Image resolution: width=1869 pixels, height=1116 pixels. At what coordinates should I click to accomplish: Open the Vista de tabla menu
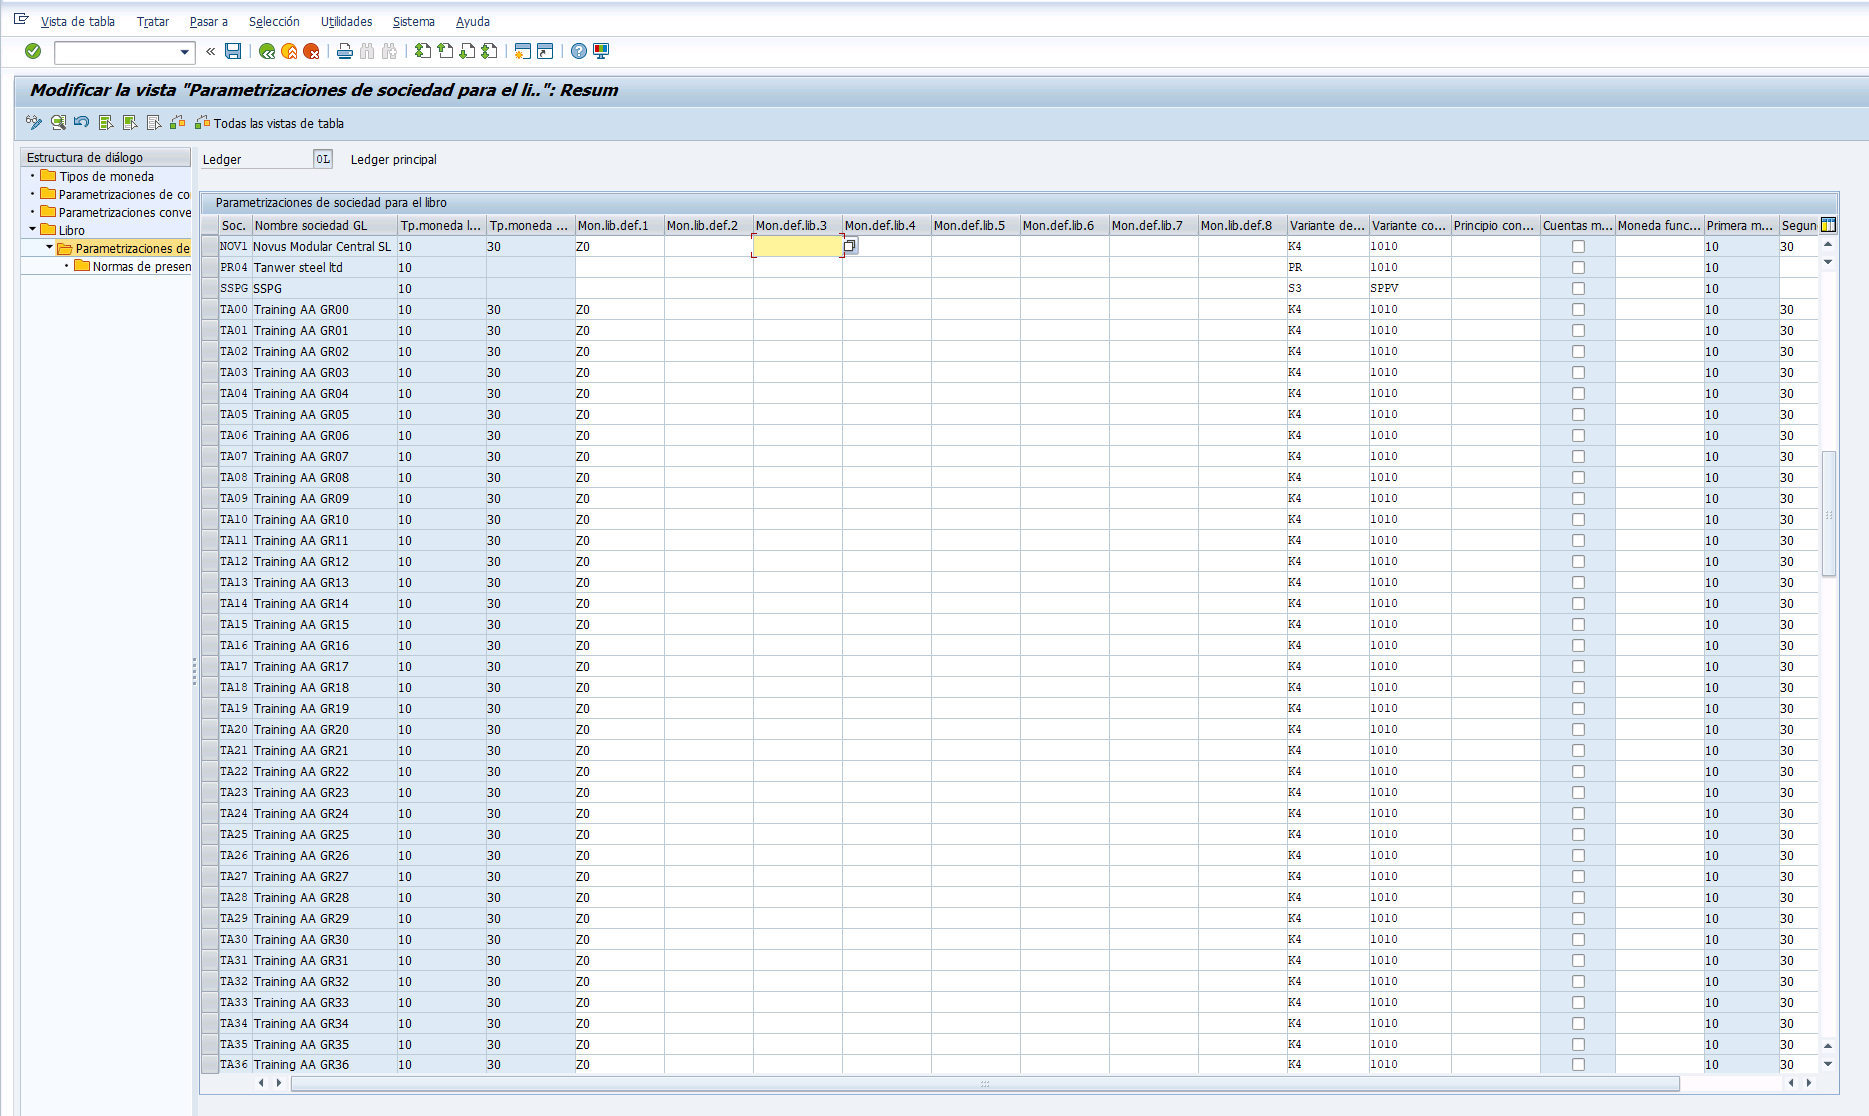point(78,21)
